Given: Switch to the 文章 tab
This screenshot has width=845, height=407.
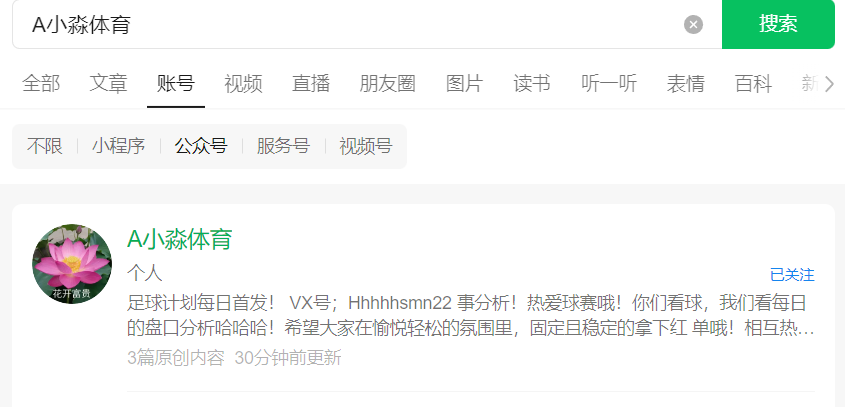Looking at the screenshot, I should point(108,84).
